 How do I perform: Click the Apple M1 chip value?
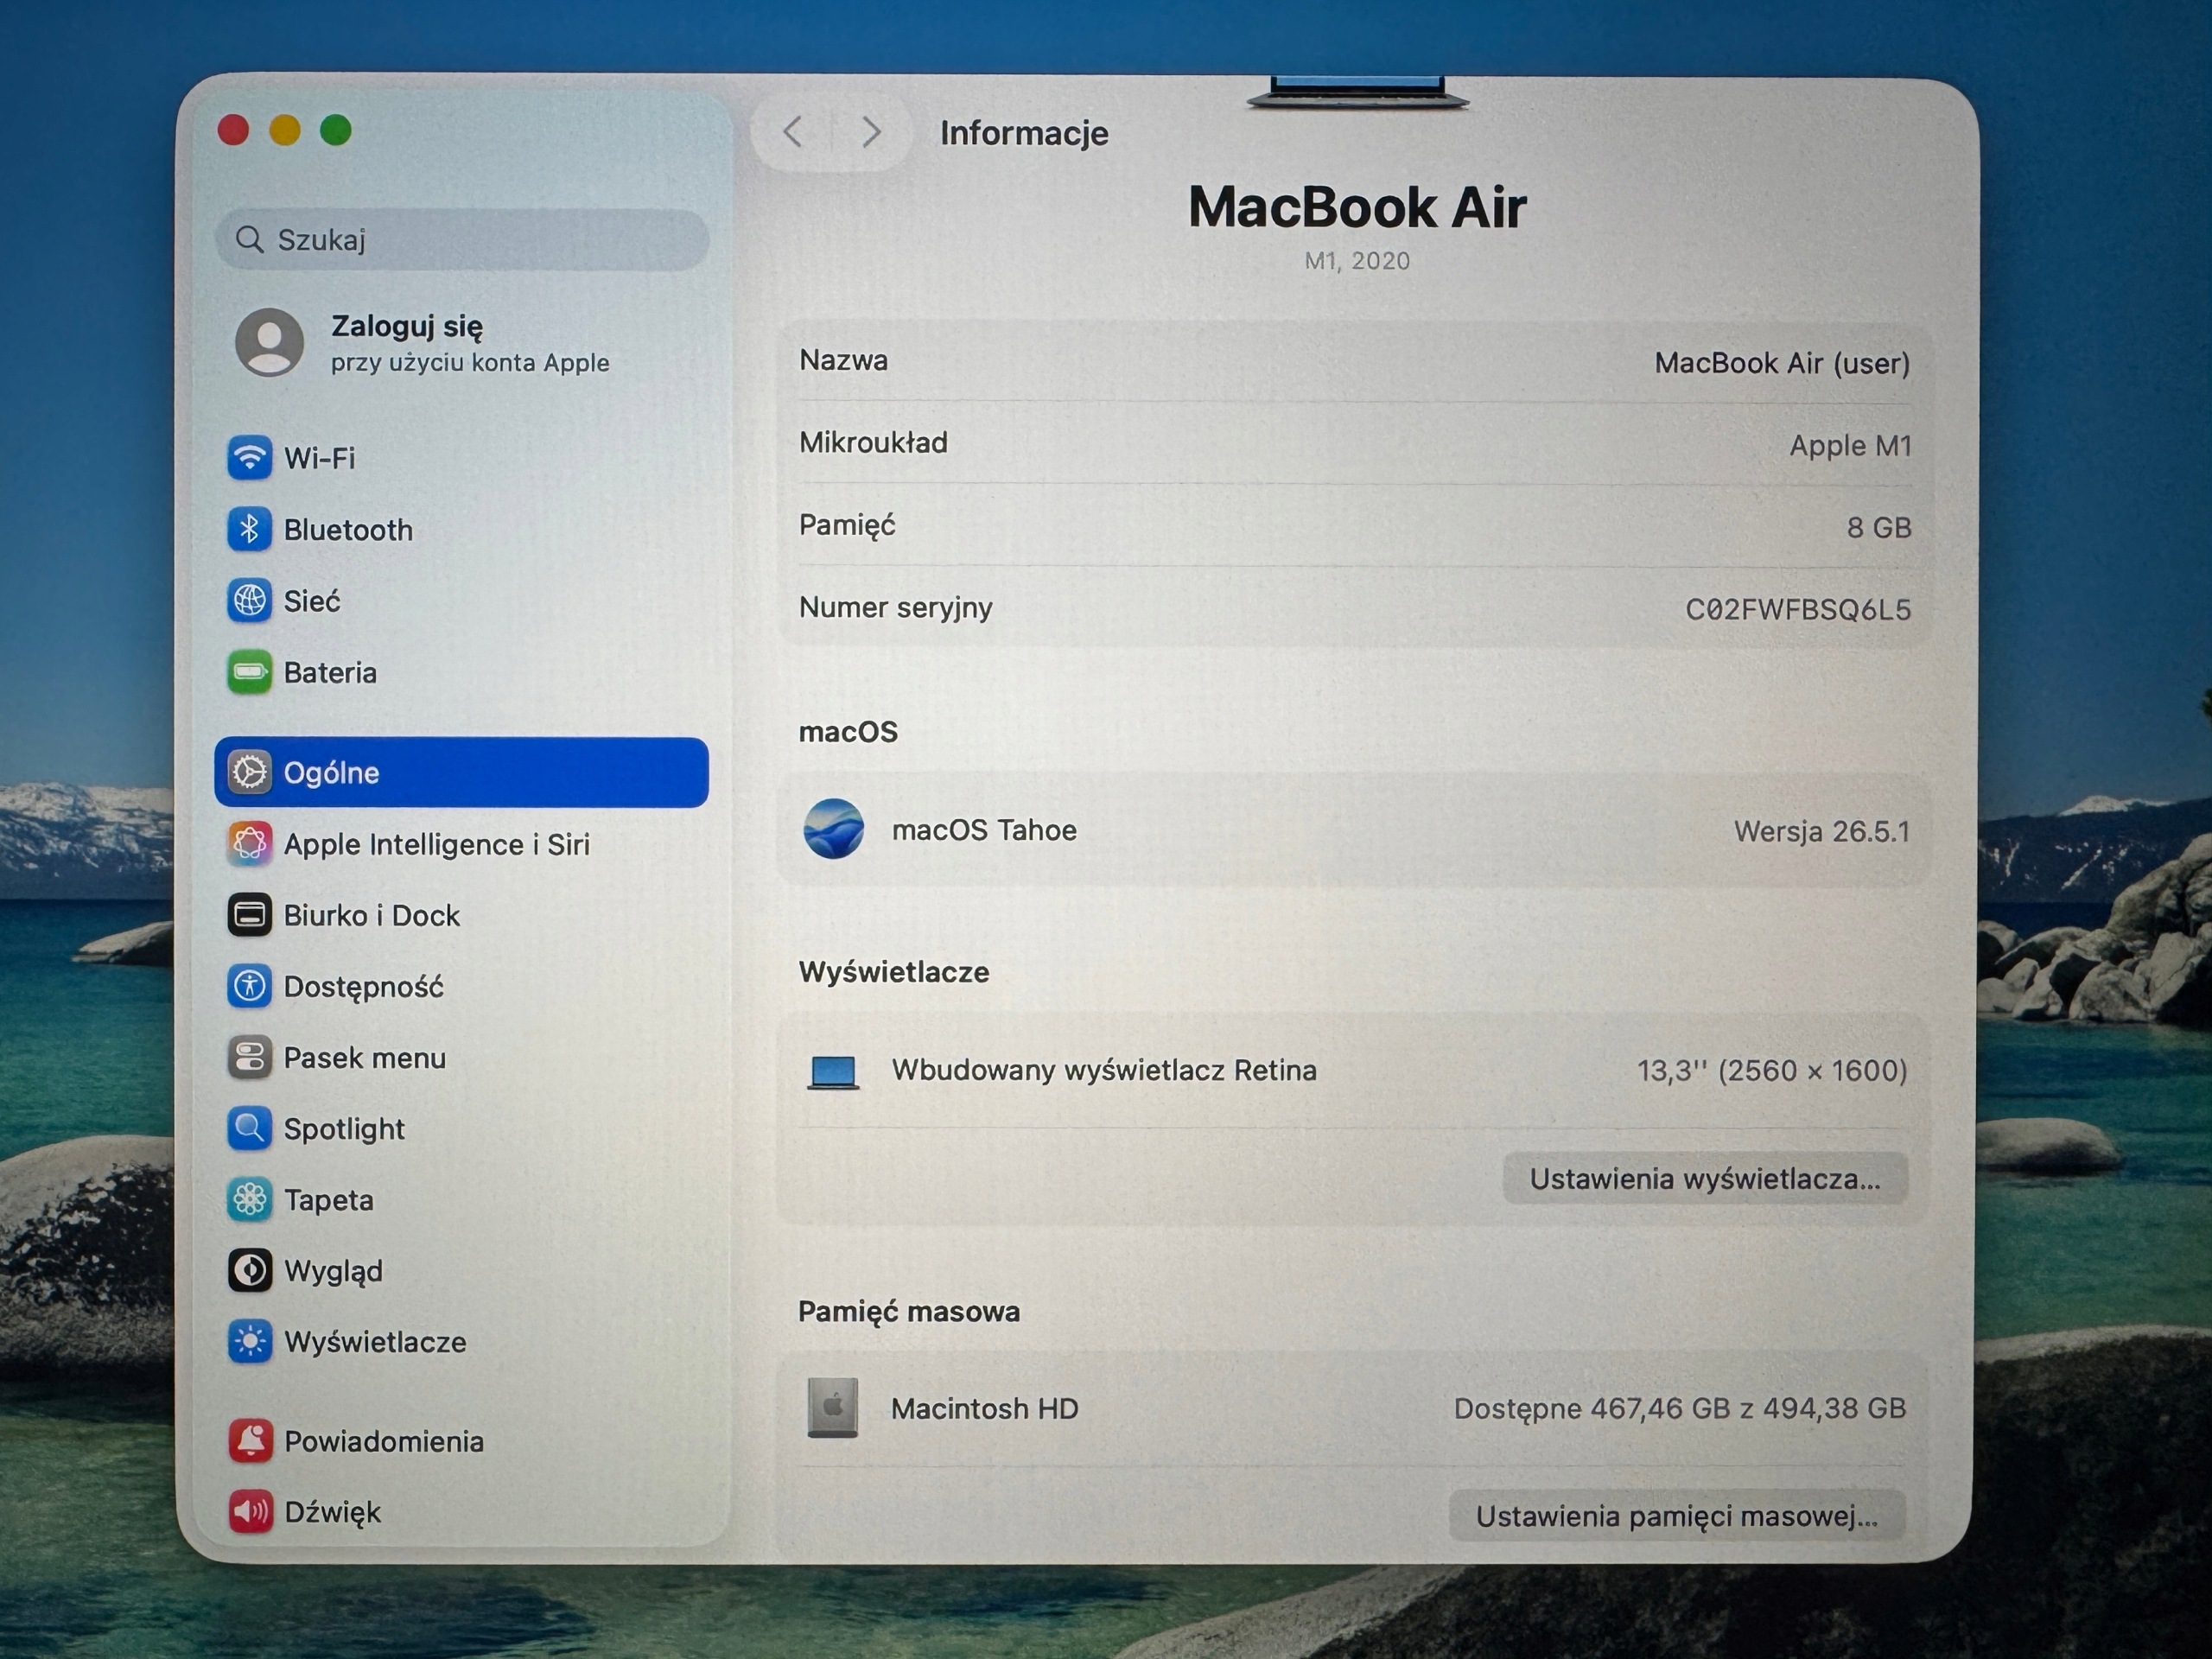point(1850,445)
